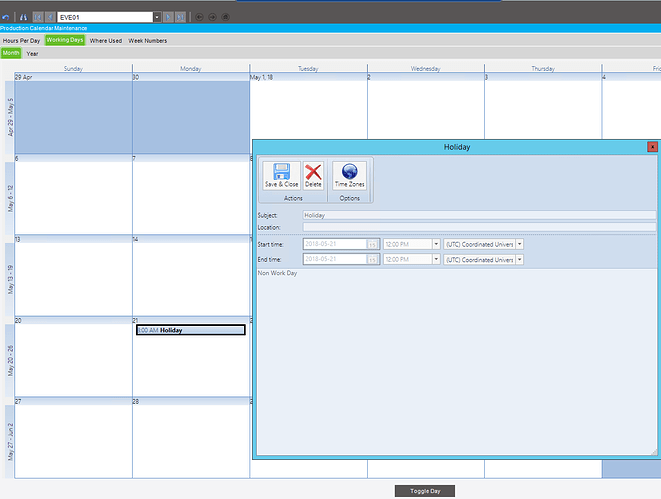Open Time Zones globe icon

click(349, 175)
